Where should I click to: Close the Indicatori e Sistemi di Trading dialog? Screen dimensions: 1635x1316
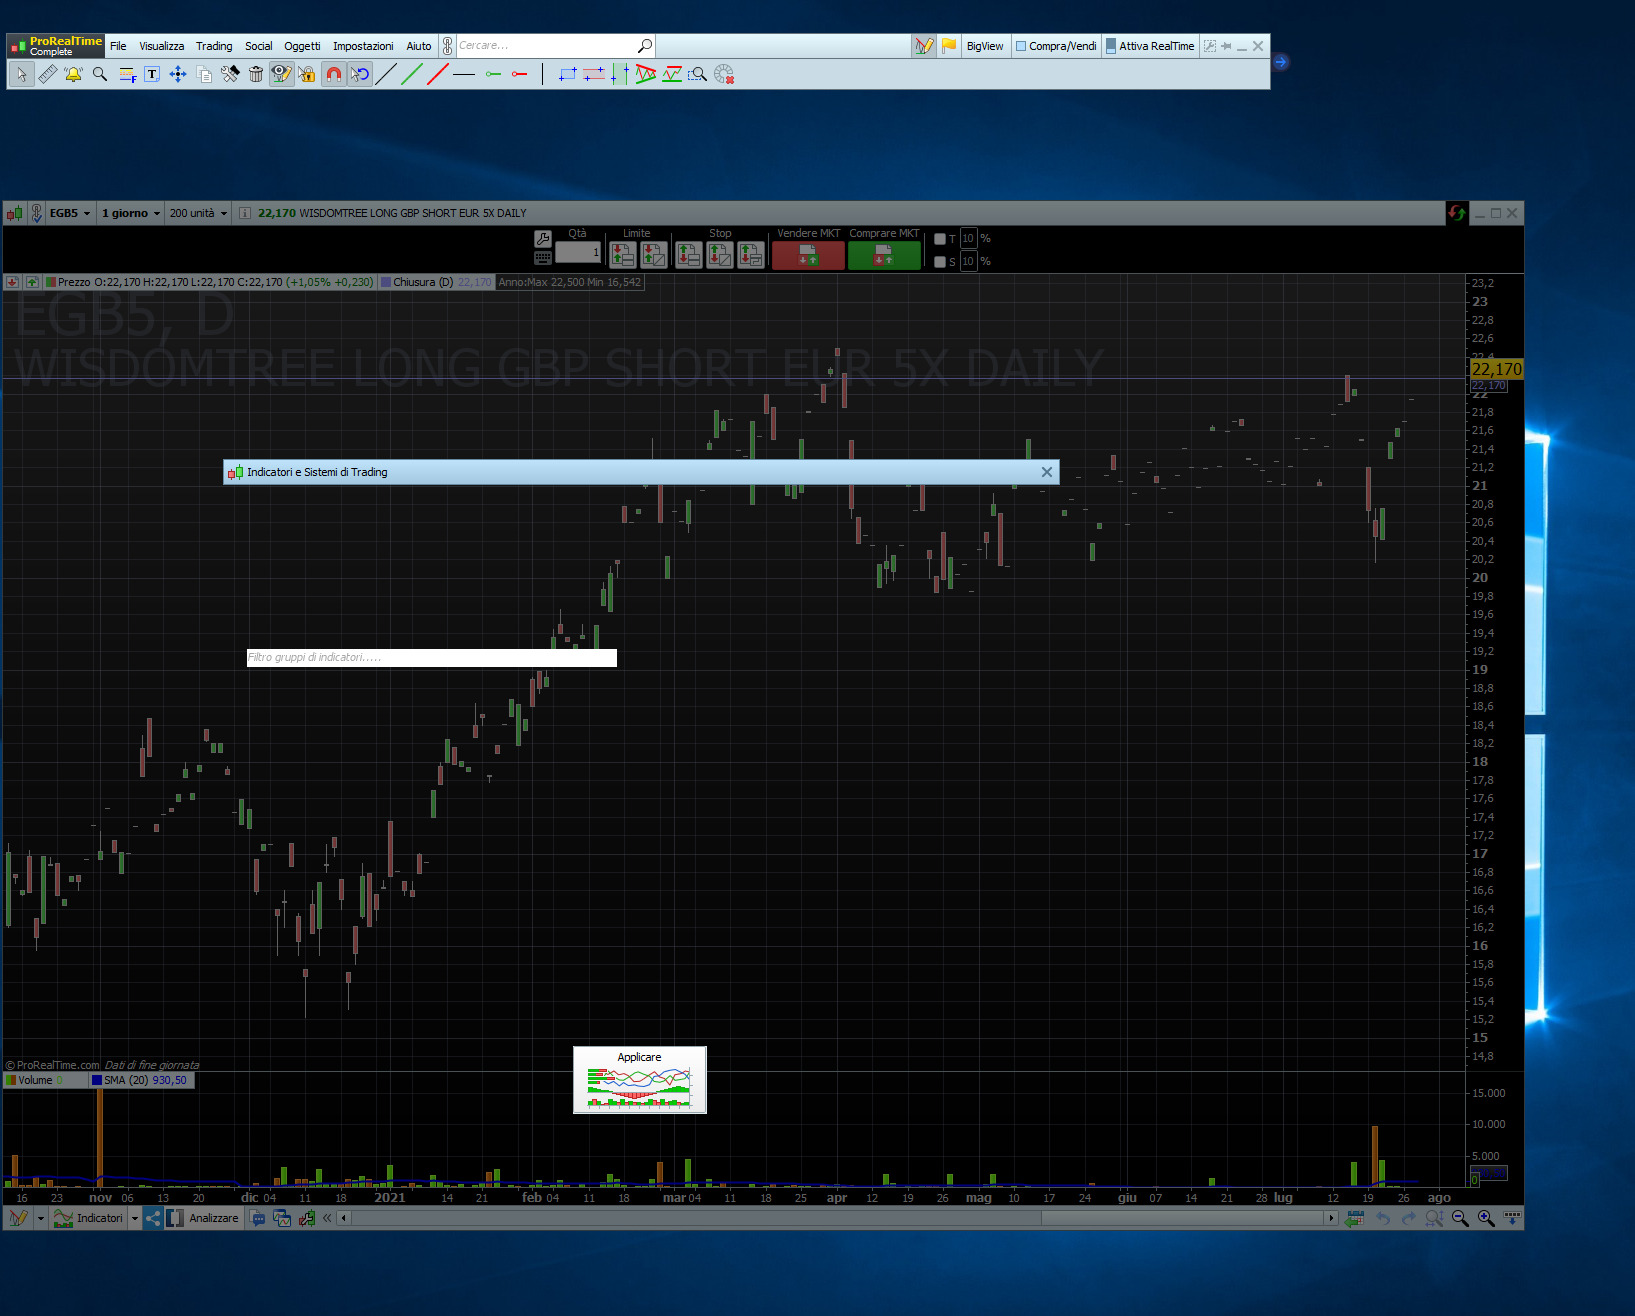pos(1047,472)
